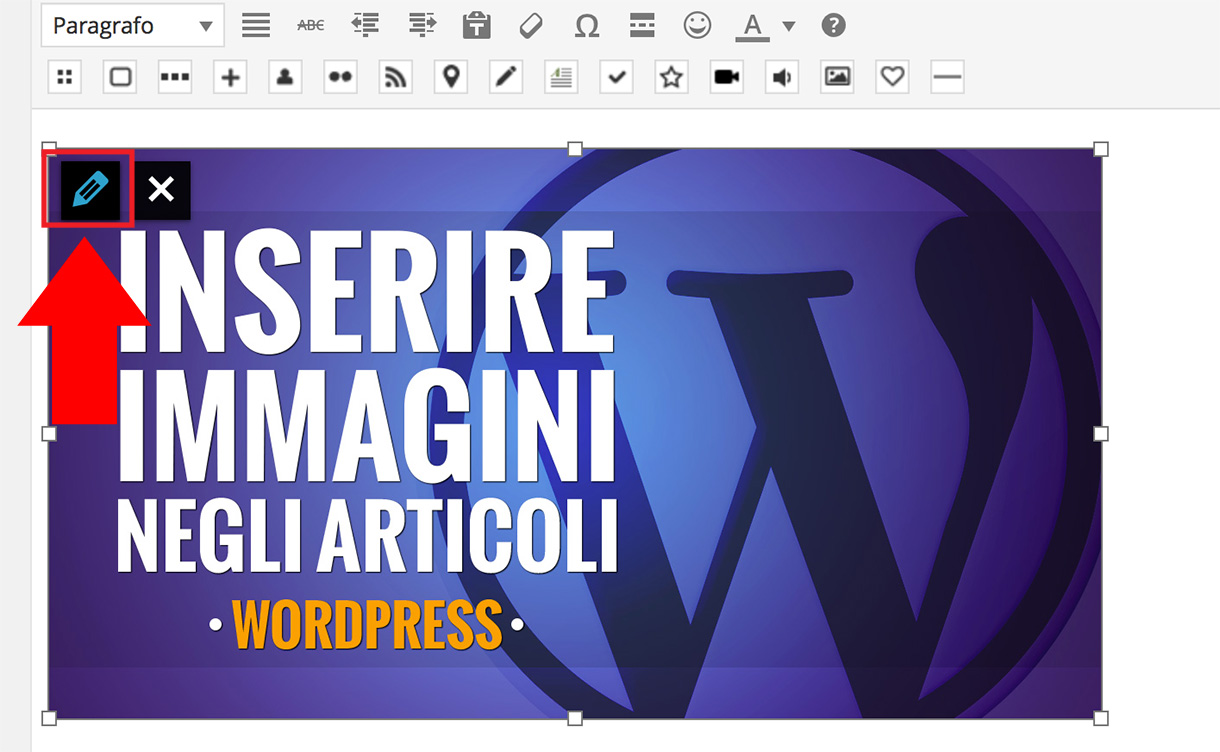Click the bottom-center image resize handle
The width and height of the screenshot is (1220, 752).
coord(575,718)
